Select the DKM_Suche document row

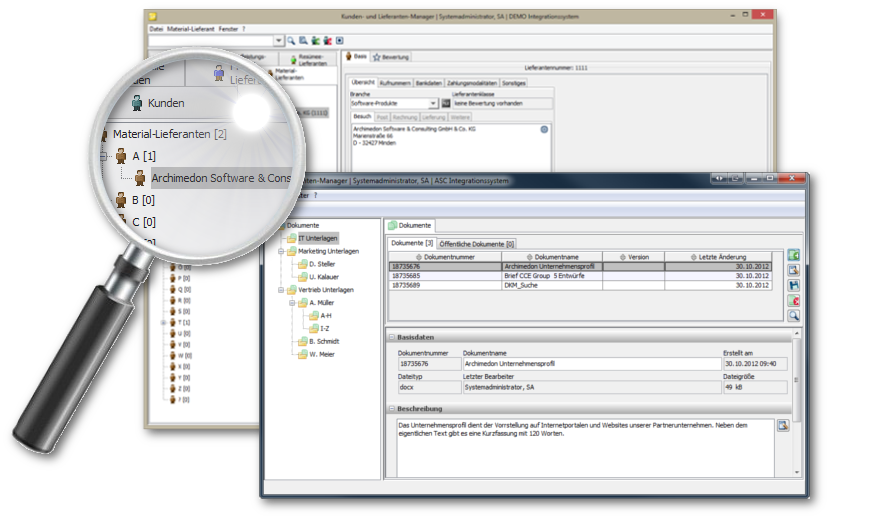(x=580, y=286)
